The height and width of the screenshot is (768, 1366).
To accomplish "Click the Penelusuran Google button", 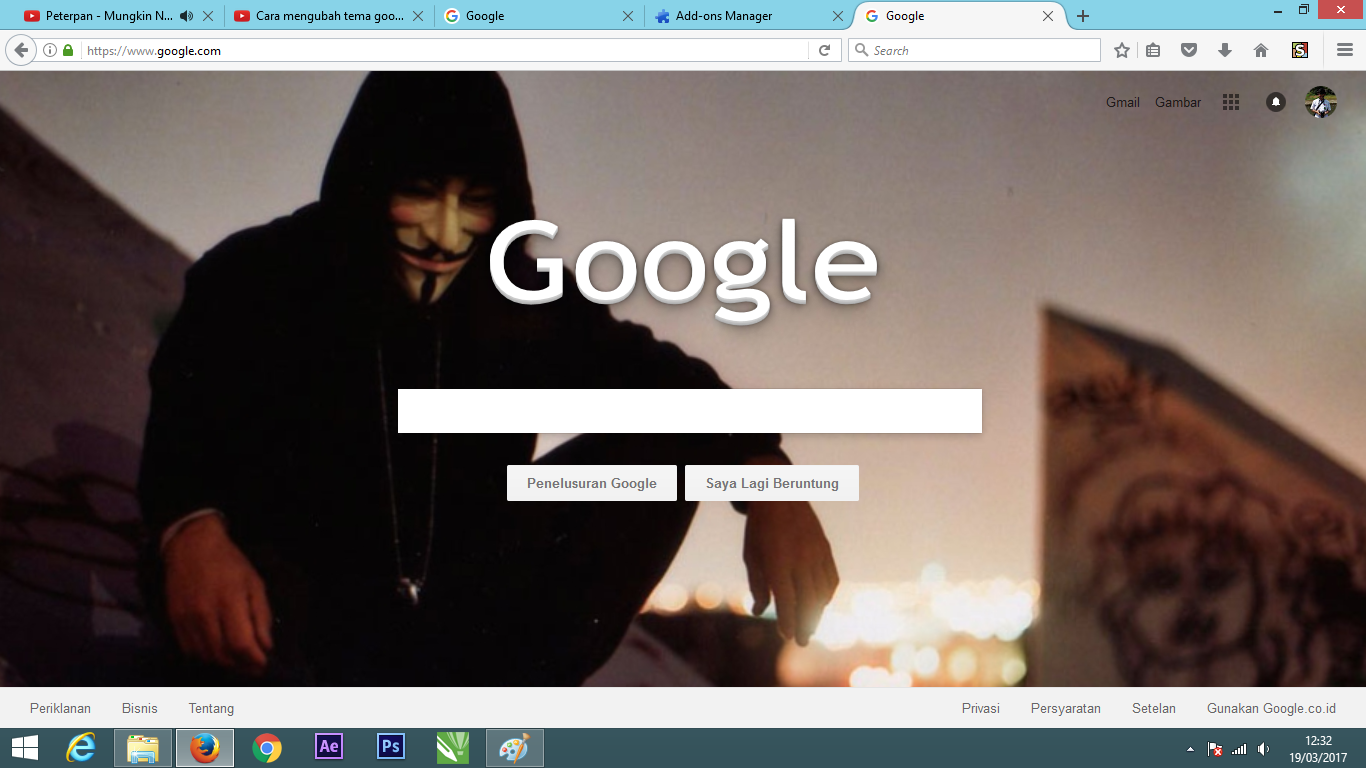I will (x=592, y=483).
